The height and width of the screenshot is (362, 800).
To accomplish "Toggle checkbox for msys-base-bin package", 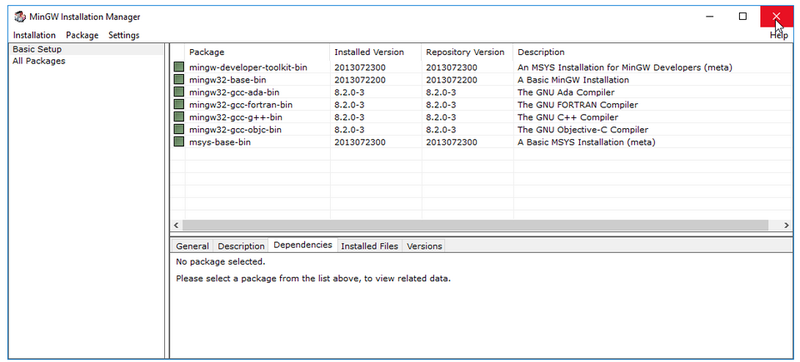I will tap(179, 142).
